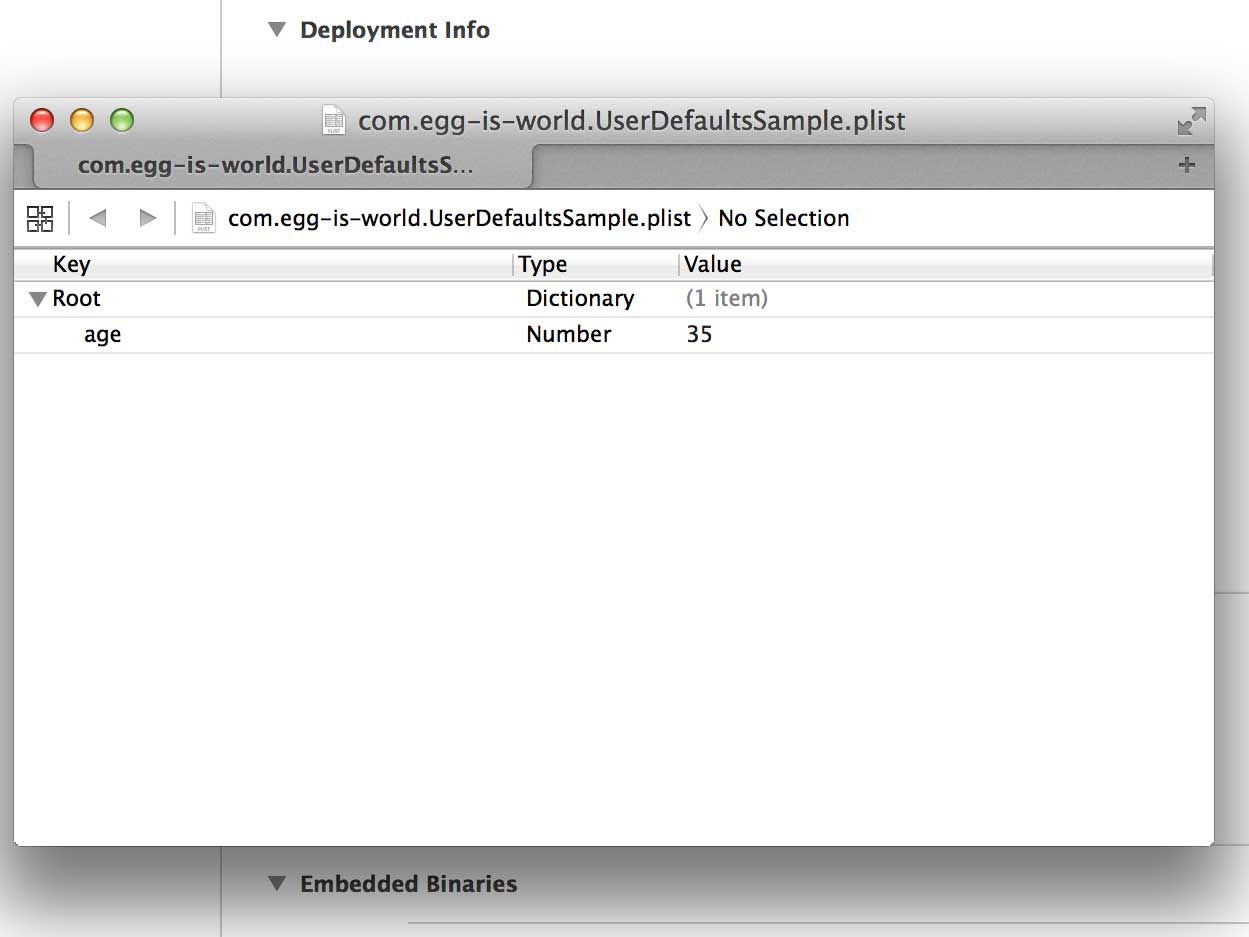Select the age key row

point(614,335)
